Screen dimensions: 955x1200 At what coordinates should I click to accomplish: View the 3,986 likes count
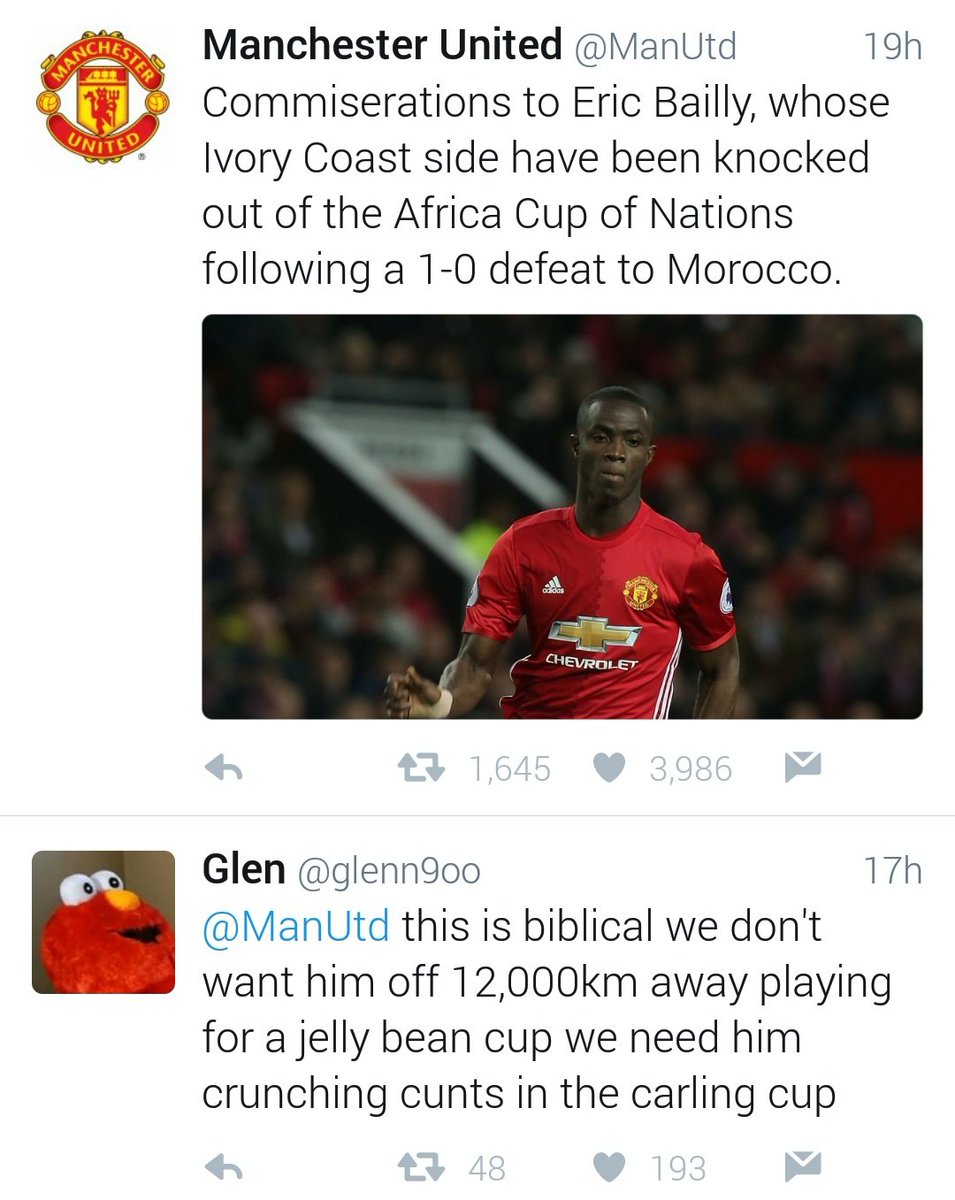(691, 769)
